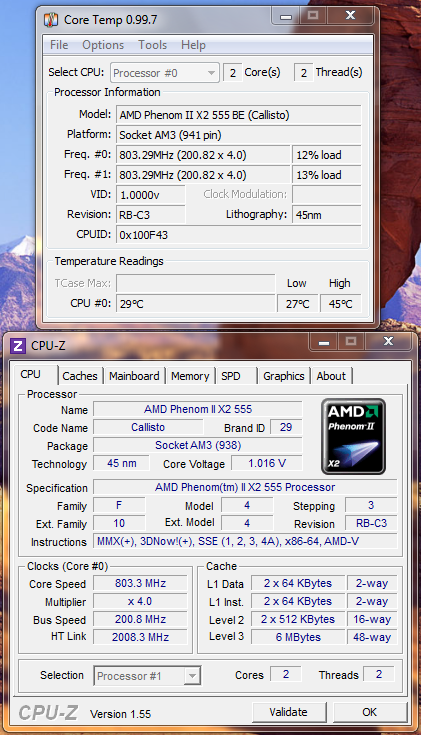The height and width of the screenshot is (735, 421).
Task: Click the Core Temp thermometer title icon
Action: pos(51,20)
